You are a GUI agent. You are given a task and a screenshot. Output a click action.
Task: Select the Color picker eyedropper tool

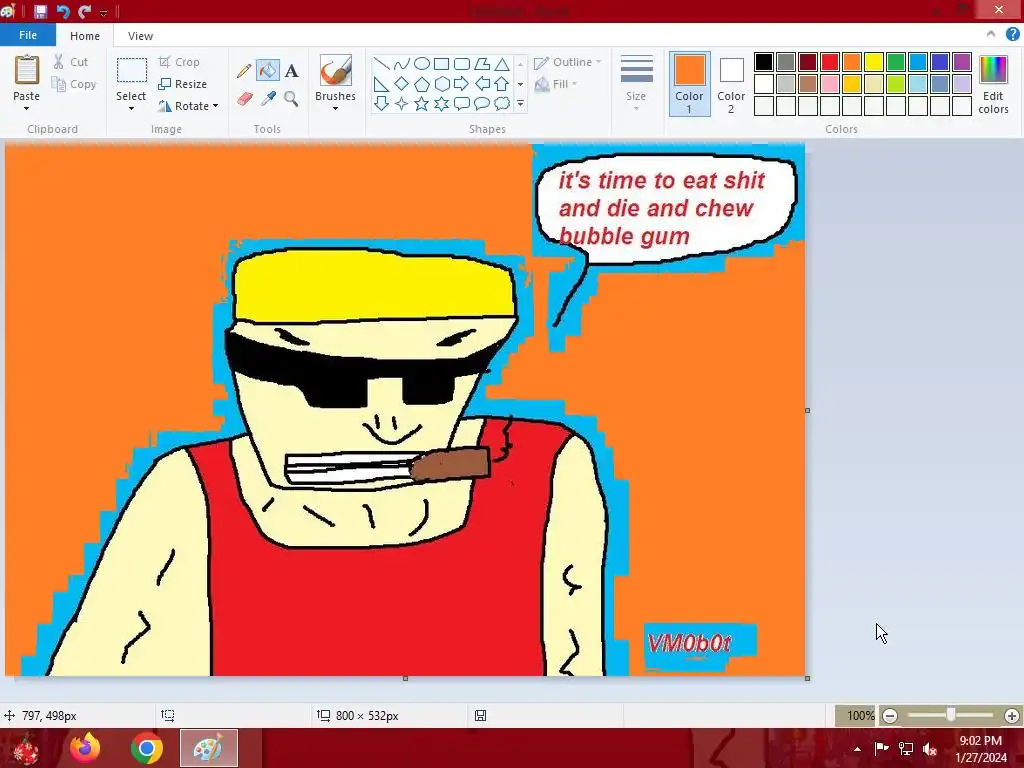tap(268, 99)
